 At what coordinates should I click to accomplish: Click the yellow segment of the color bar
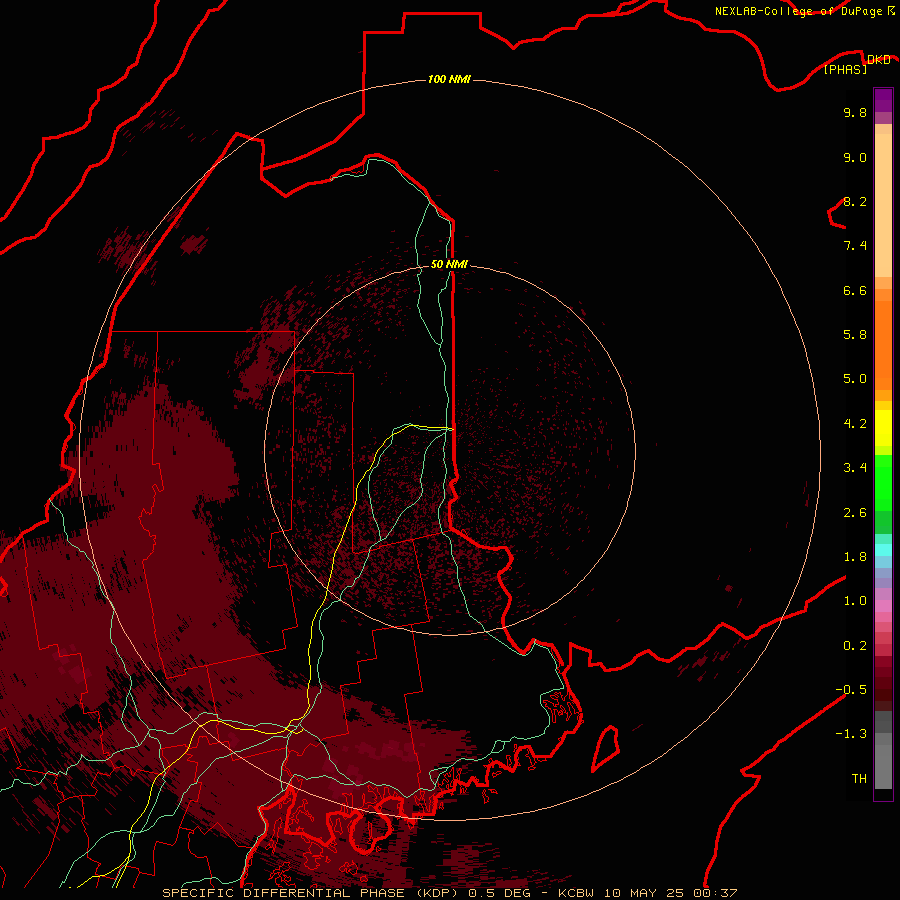coord(883,428)
